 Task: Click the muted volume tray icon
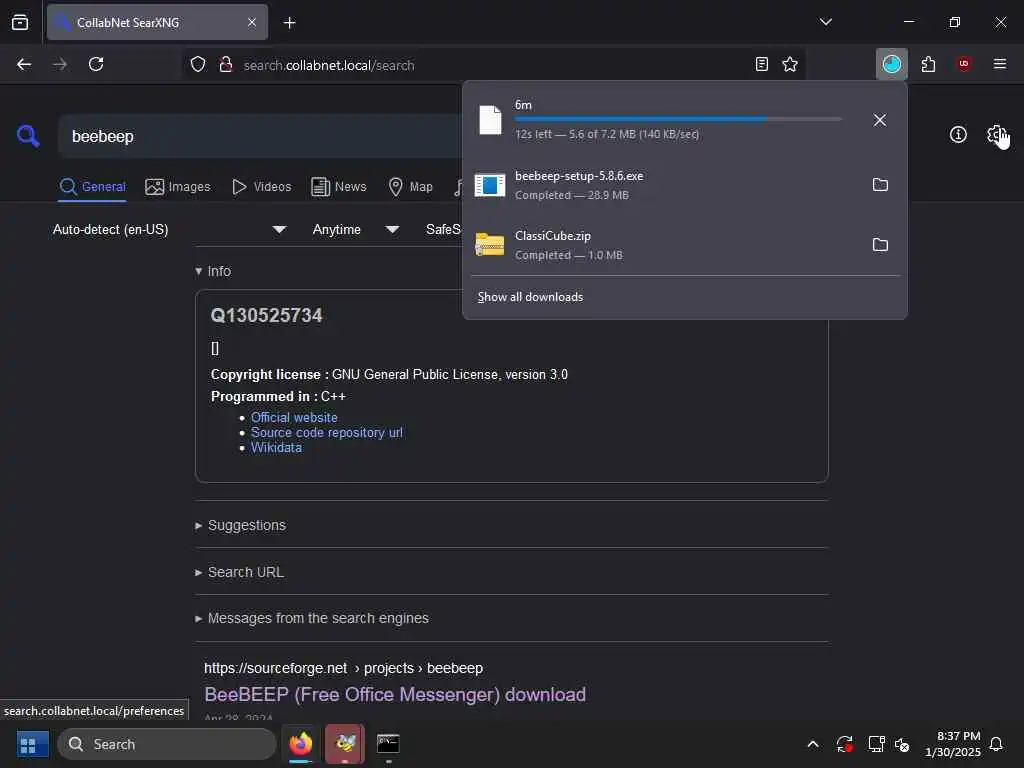pos(903,744)
